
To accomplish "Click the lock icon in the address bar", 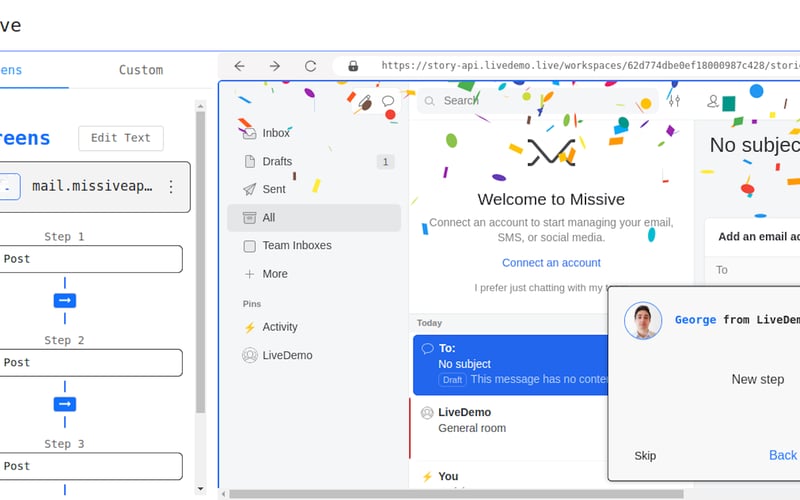I will 353,66.
